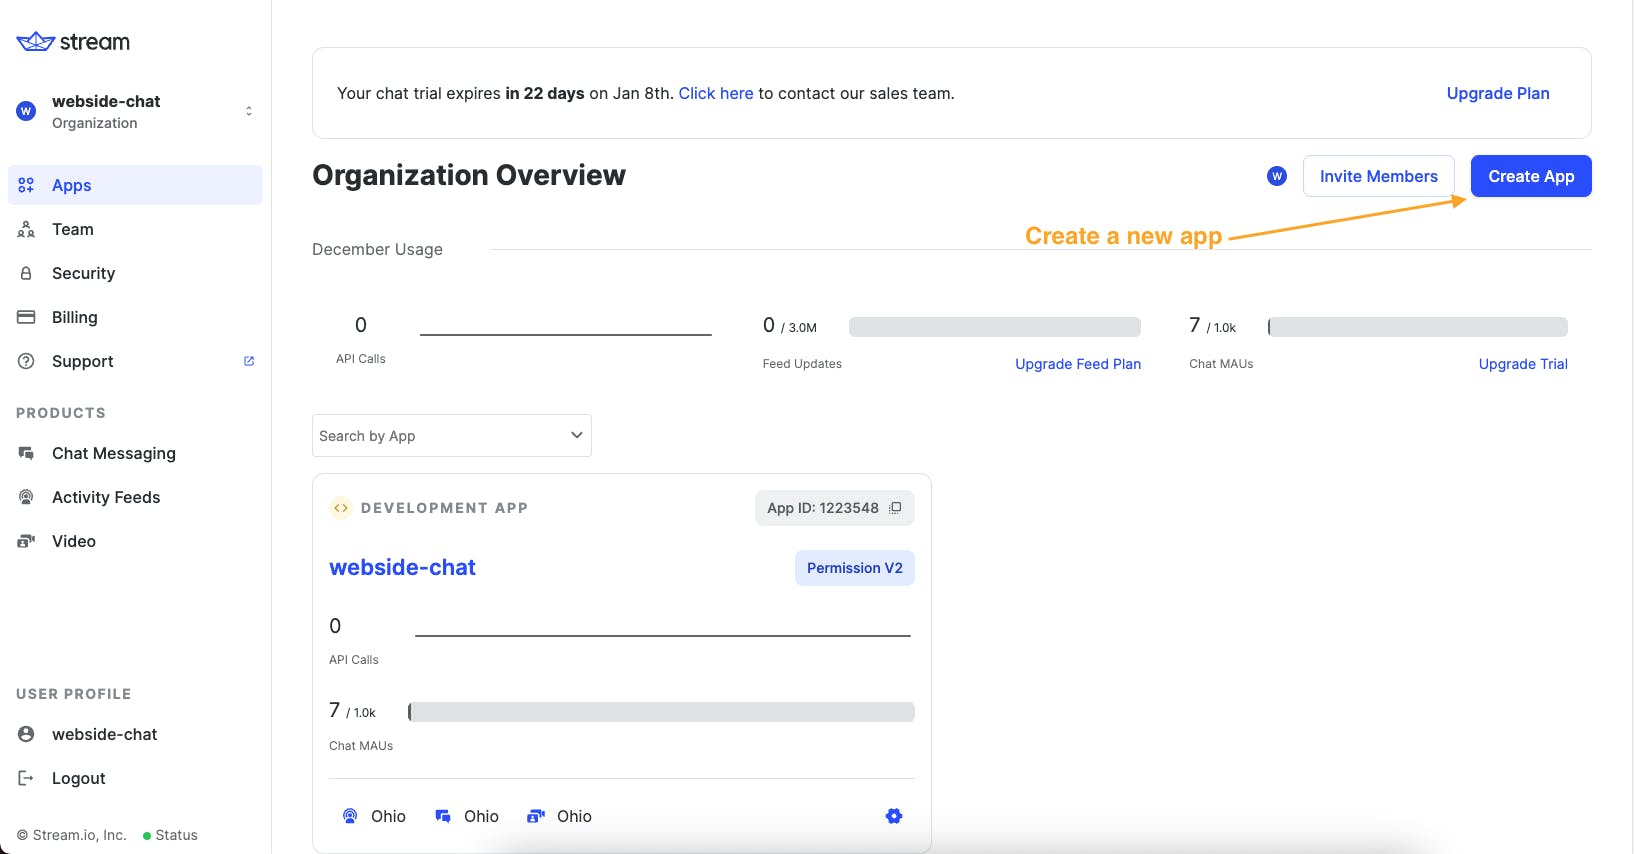Click the Upgrade Plan link
Image resolution: width=1634 pixels, height=854 pixels.
[1498, 93]
